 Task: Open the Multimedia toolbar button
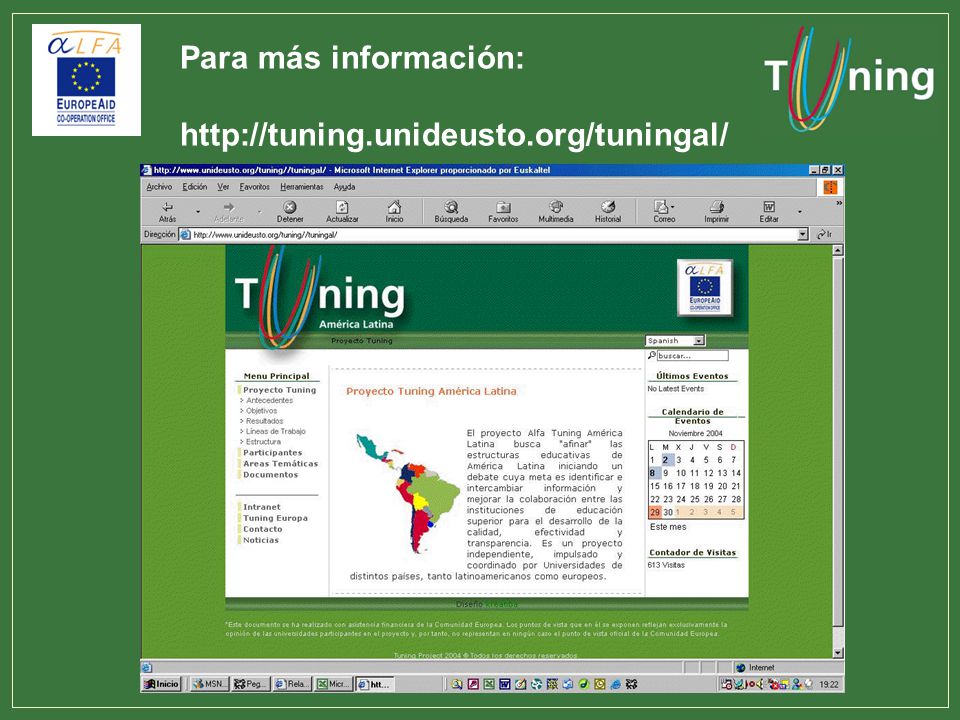(556, 212)
